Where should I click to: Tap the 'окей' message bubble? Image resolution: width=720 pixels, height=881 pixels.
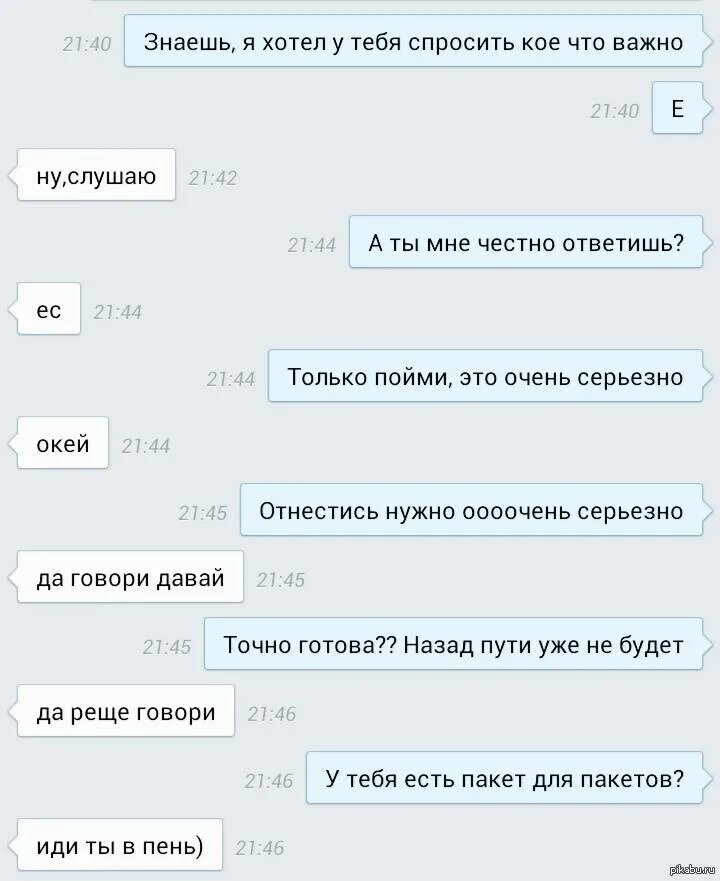[63, 443]
